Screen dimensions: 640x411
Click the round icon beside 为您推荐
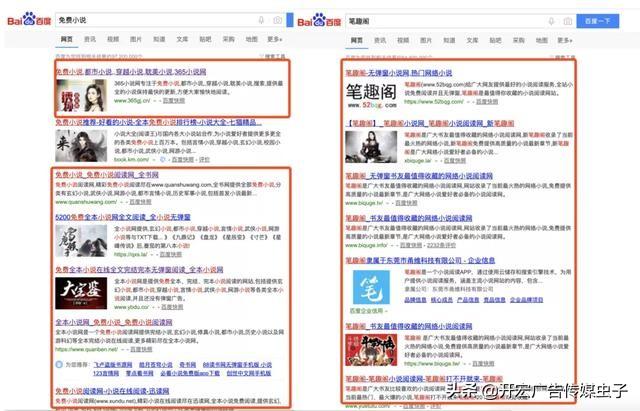tap(59, 364)
